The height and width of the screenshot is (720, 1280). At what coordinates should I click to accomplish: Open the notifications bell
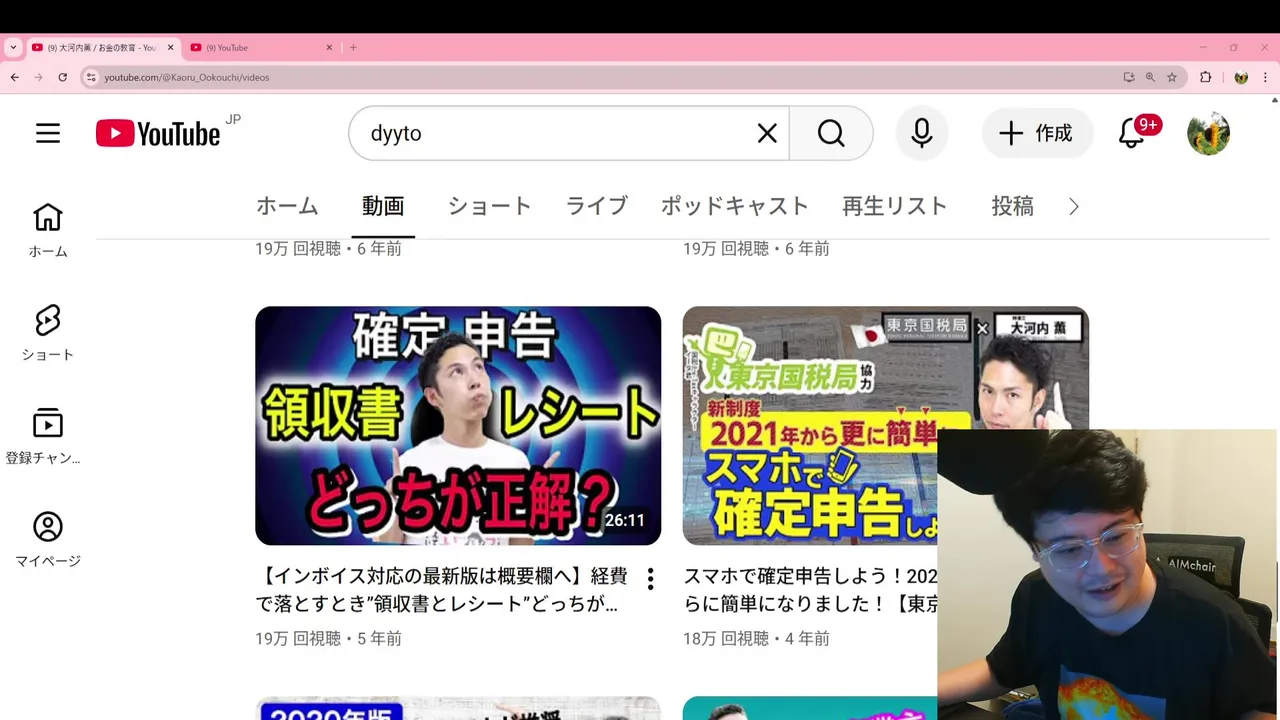[x=1132, y=133]
